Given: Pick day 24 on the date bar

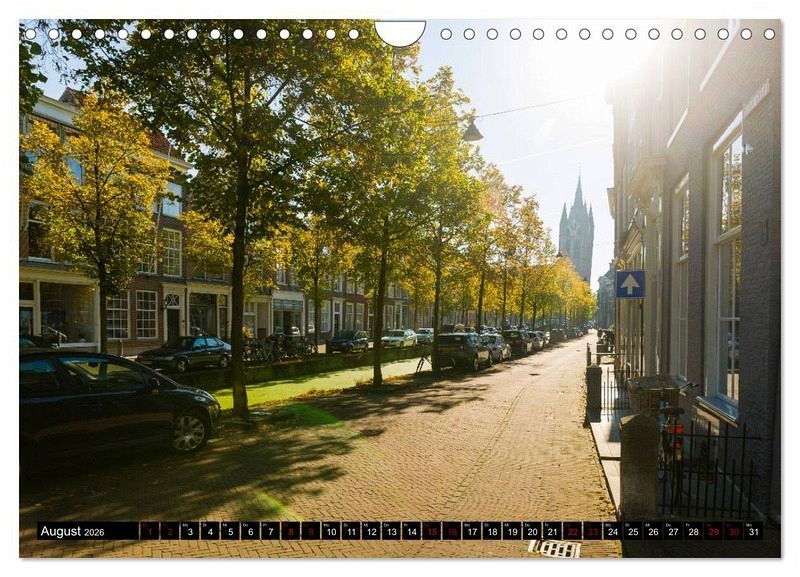Looking at the screenshot, I should [612, 531].
